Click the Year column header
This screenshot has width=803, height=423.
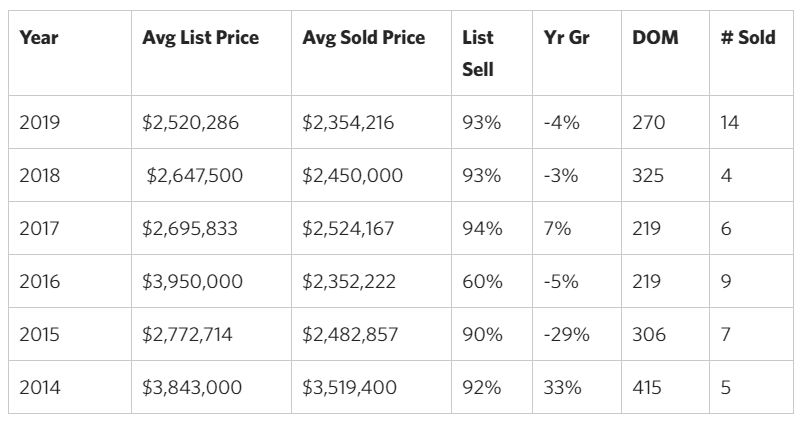[x=38, y=38]
